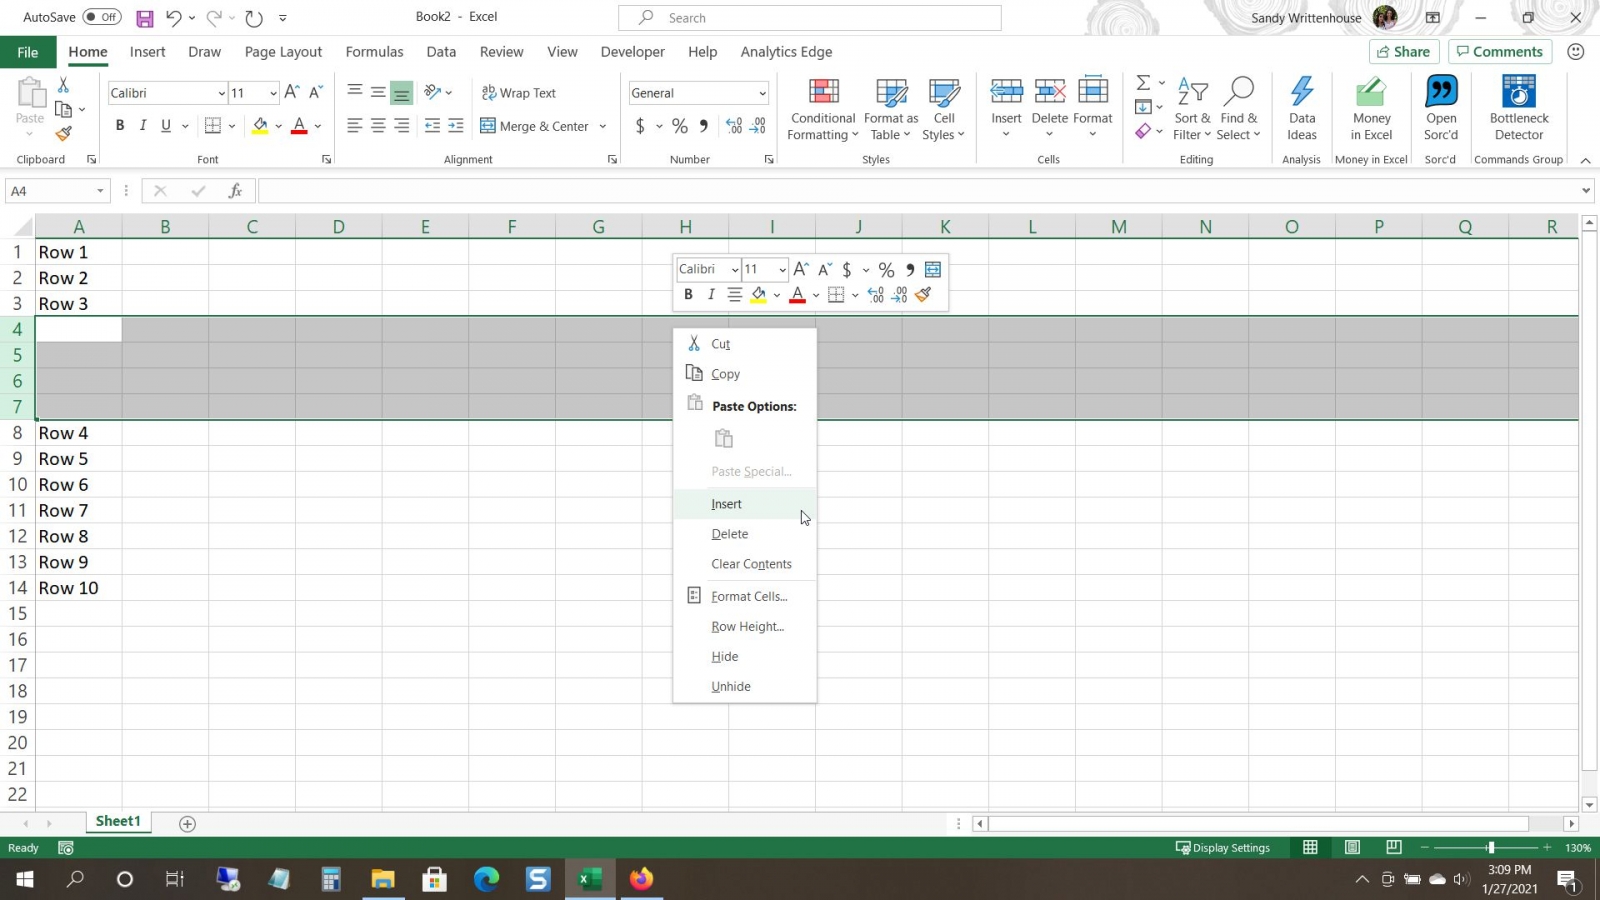Switch to Page Break Preview in status bar
This screenshot has width=1600, height=900.
tap(1394, 848)
